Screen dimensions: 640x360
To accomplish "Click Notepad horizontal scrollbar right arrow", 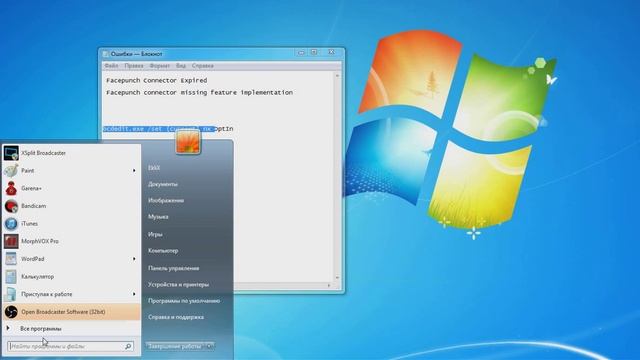I will pos(329,285).
